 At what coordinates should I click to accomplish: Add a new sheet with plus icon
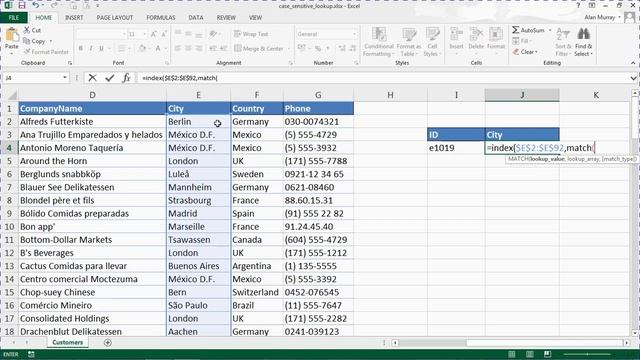[108, 342]
